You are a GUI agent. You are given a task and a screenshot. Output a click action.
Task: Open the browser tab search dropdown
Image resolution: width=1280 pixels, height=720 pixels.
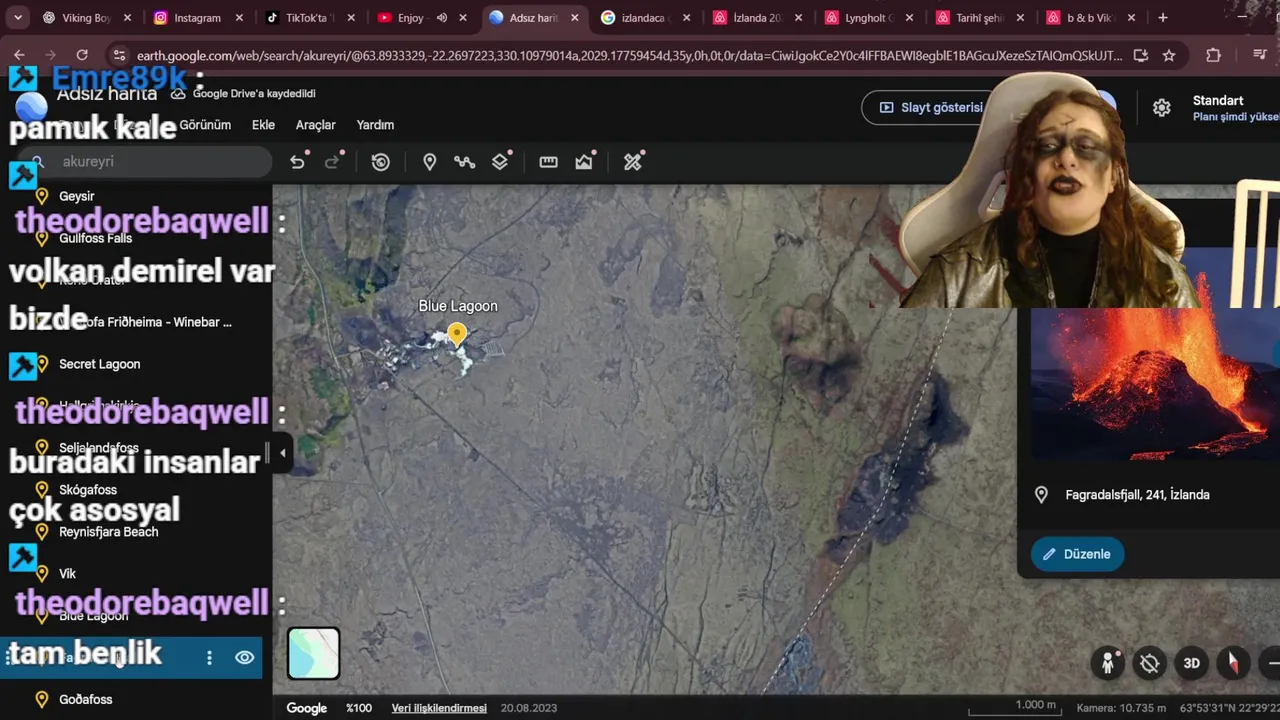point(17,18)
